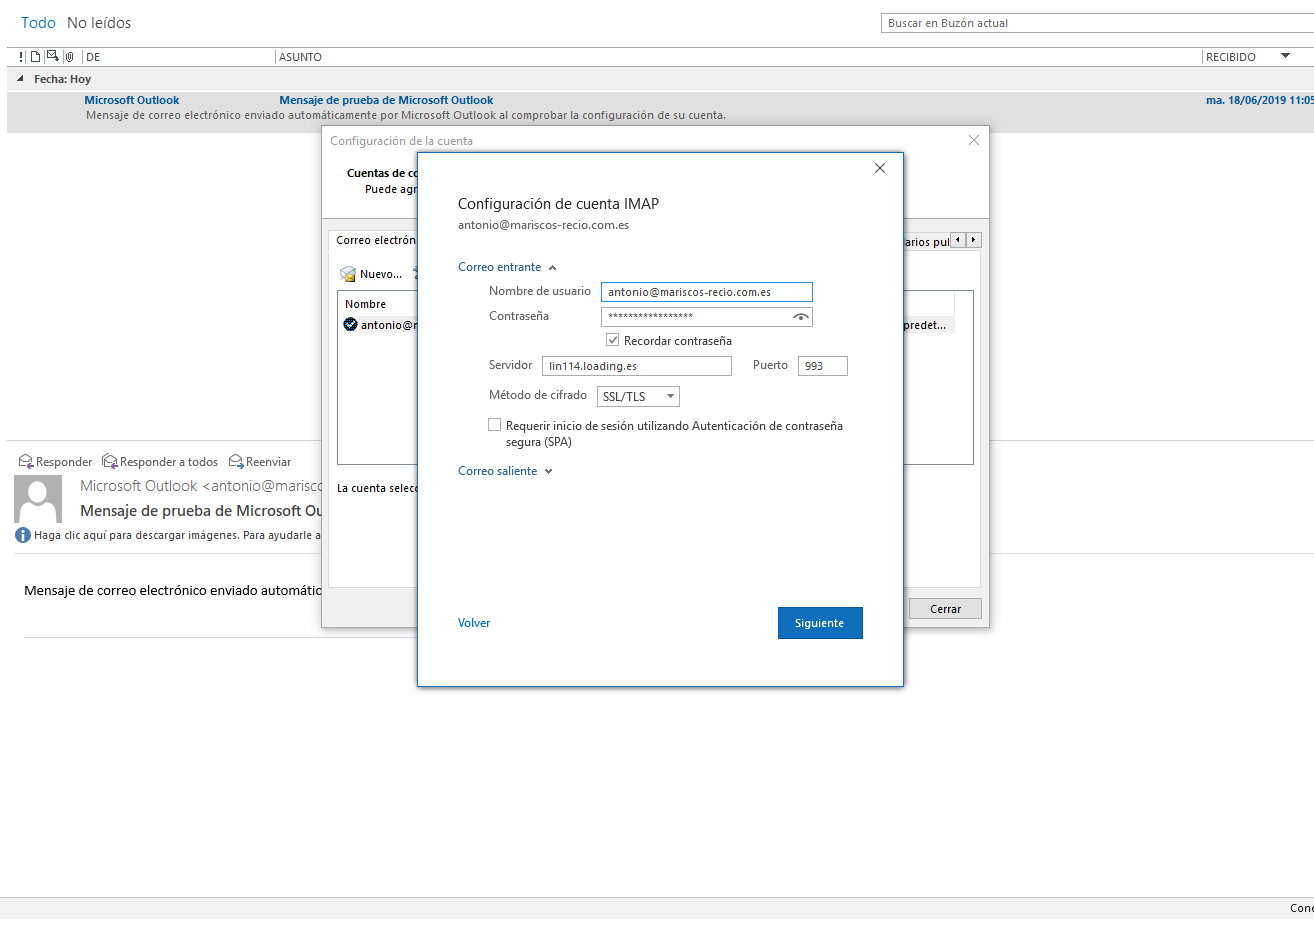Click the download images info bar text
The width and height of the screenshot is (1314, 930).
[x=178, y=535]
